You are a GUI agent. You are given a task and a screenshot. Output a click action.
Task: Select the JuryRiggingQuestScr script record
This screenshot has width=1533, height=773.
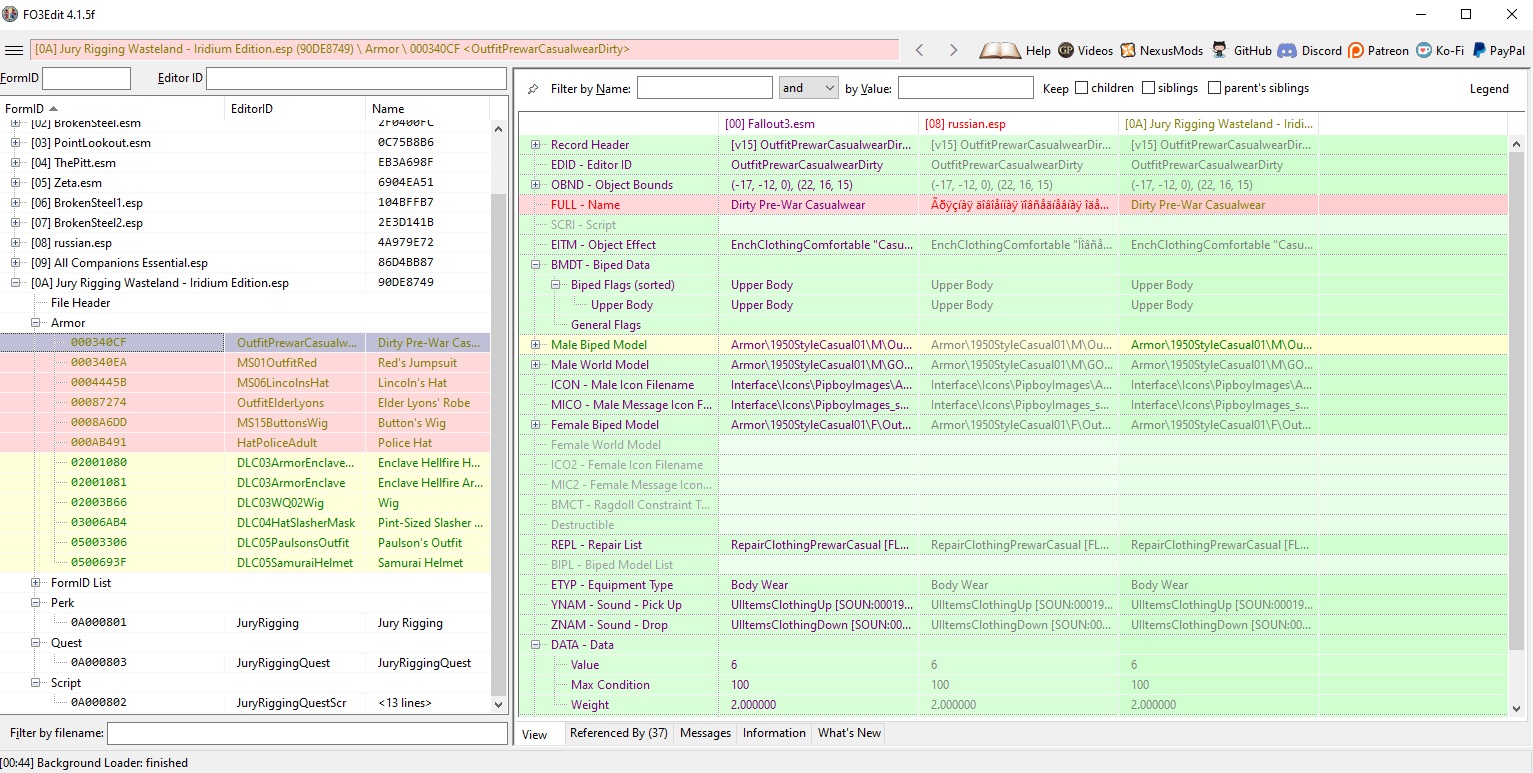click(245, 703)
